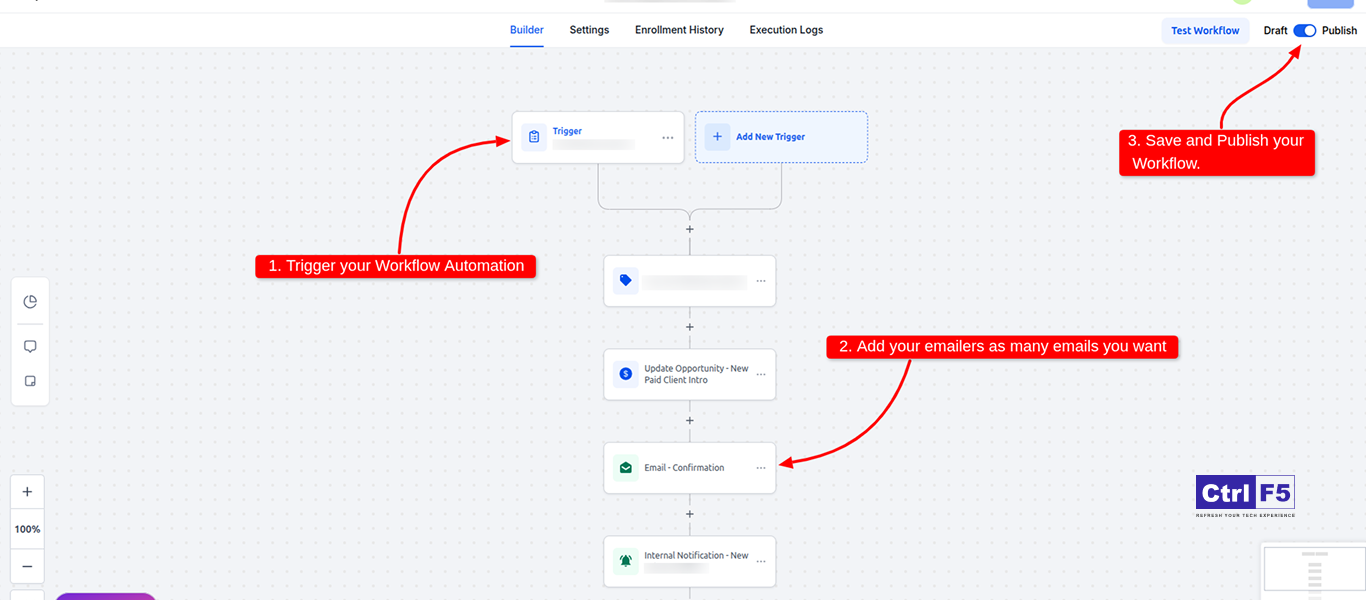Click the Internal Notification bell icon
1366x600 pixels.
point(626,561)
